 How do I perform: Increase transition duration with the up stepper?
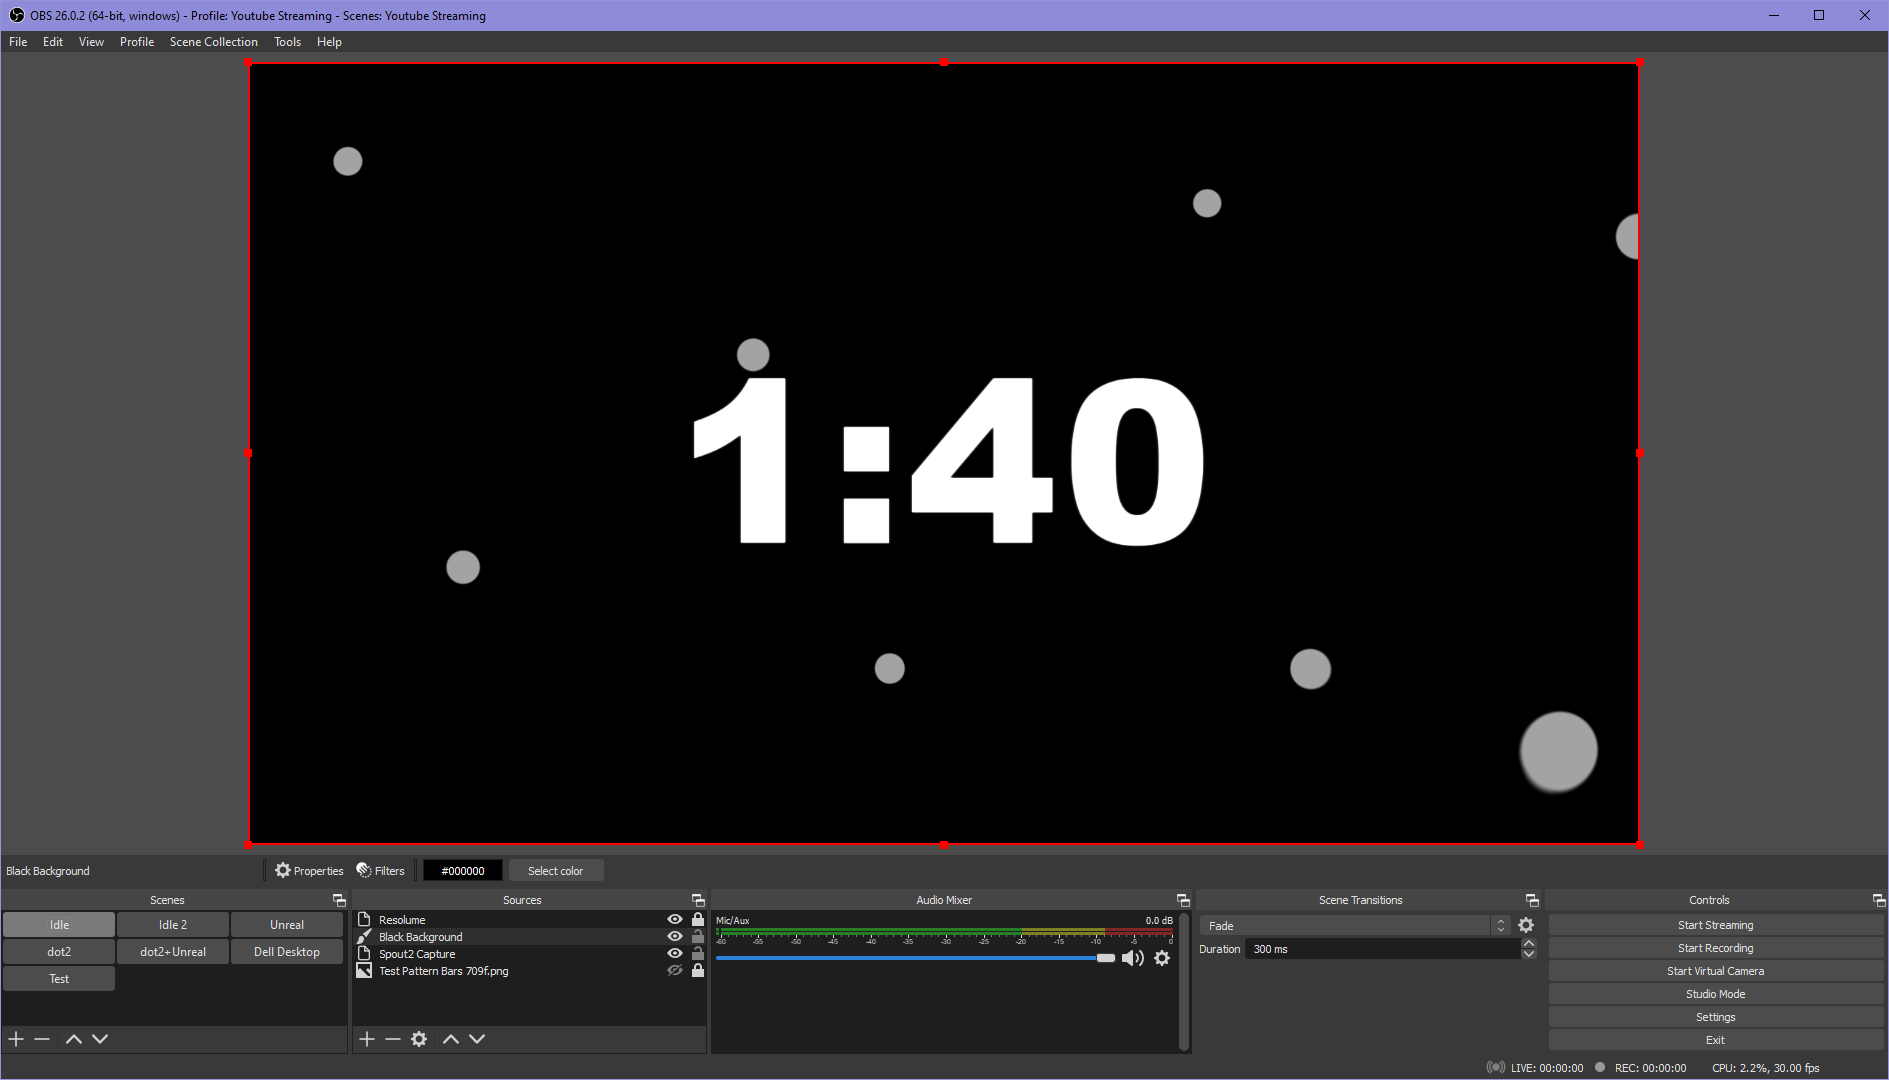[1528, 943]
